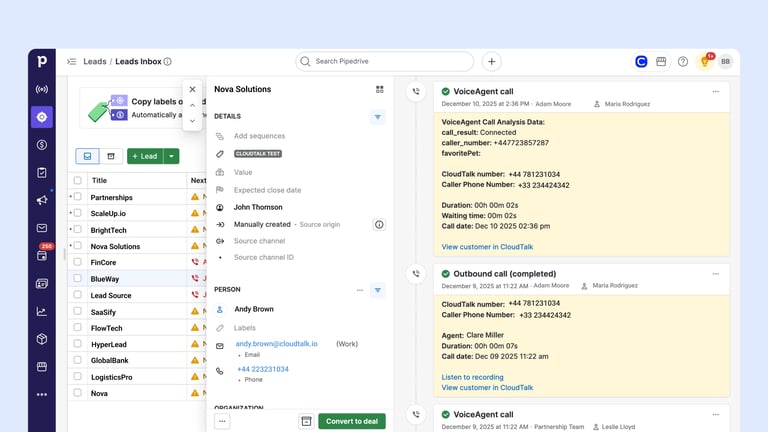
Task: Open the Products box sidebar icon
Action: click(42, 339)
